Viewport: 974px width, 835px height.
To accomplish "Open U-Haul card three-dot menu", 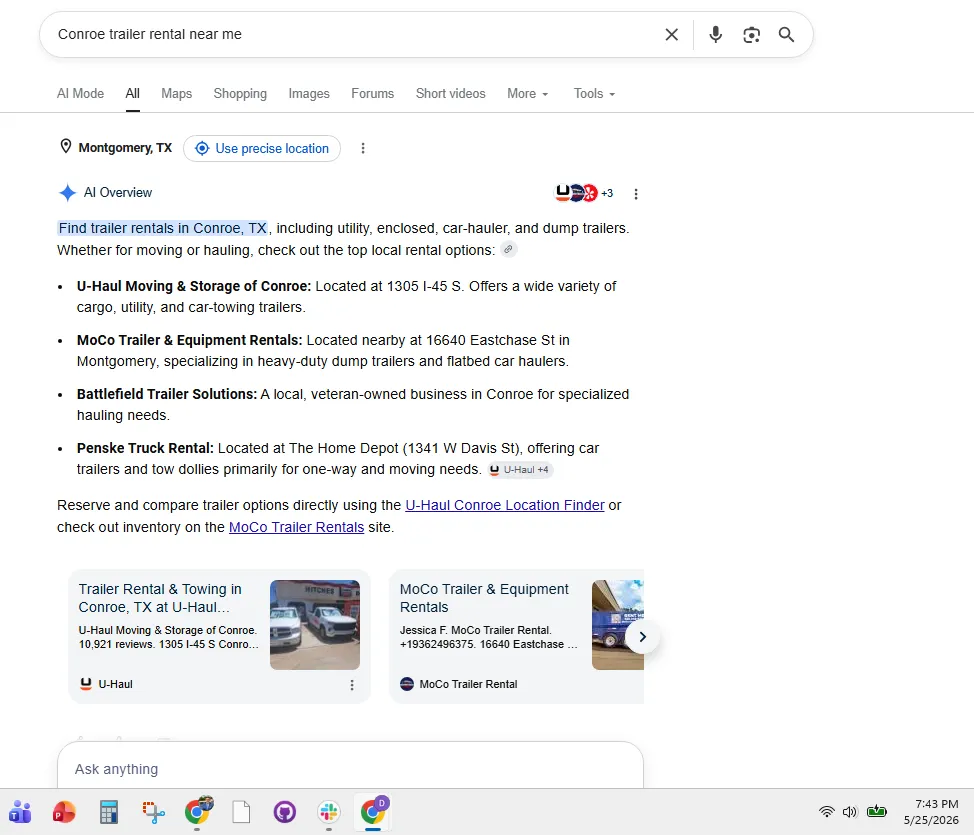I will [352, 685].
